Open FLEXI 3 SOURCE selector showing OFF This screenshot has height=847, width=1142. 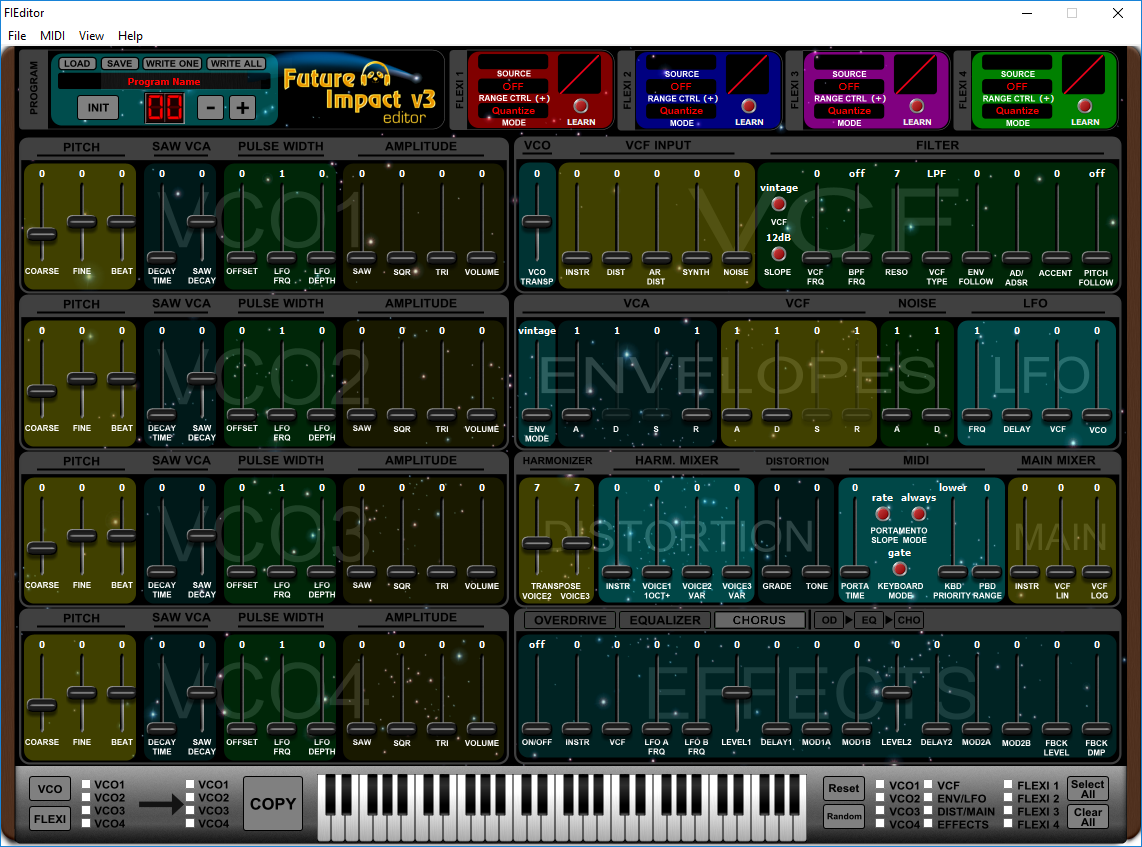(x=849, y=86)
